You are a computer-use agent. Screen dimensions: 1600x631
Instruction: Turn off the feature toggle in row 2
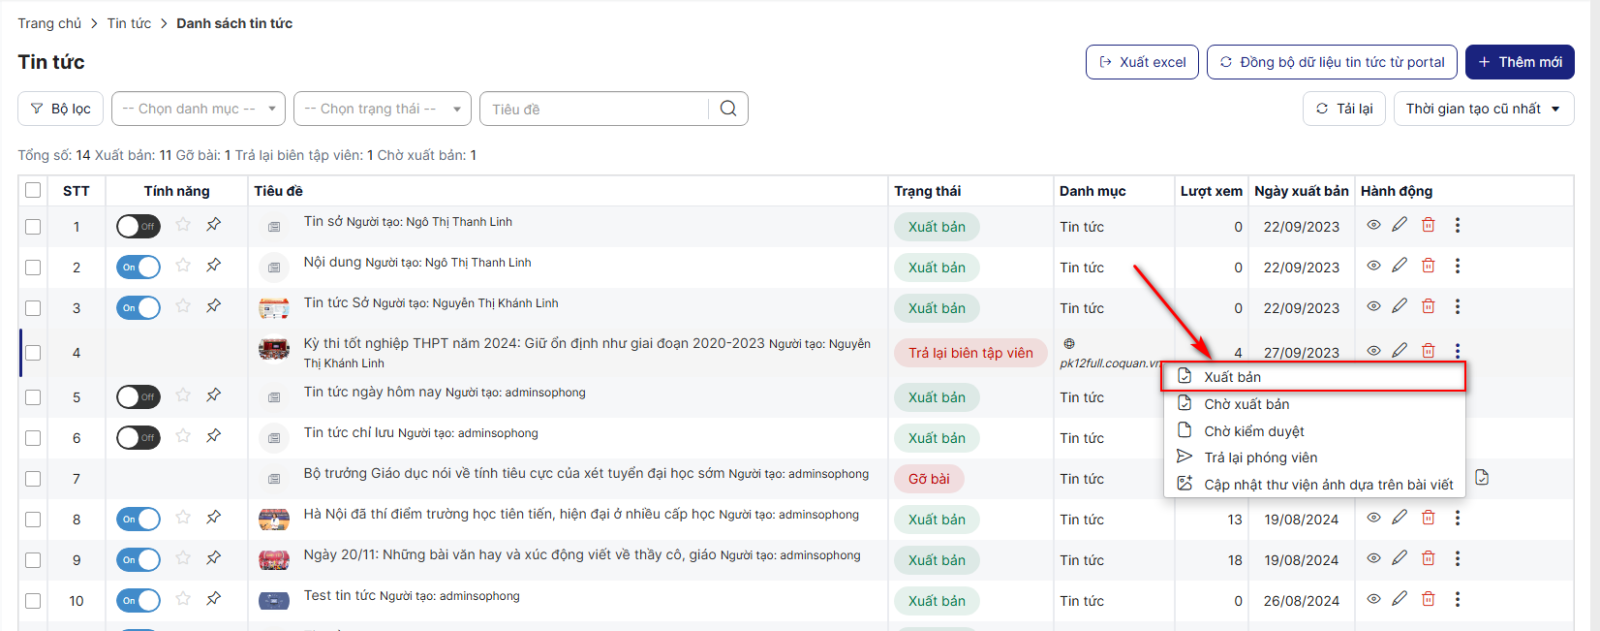[x=138, y=267]
